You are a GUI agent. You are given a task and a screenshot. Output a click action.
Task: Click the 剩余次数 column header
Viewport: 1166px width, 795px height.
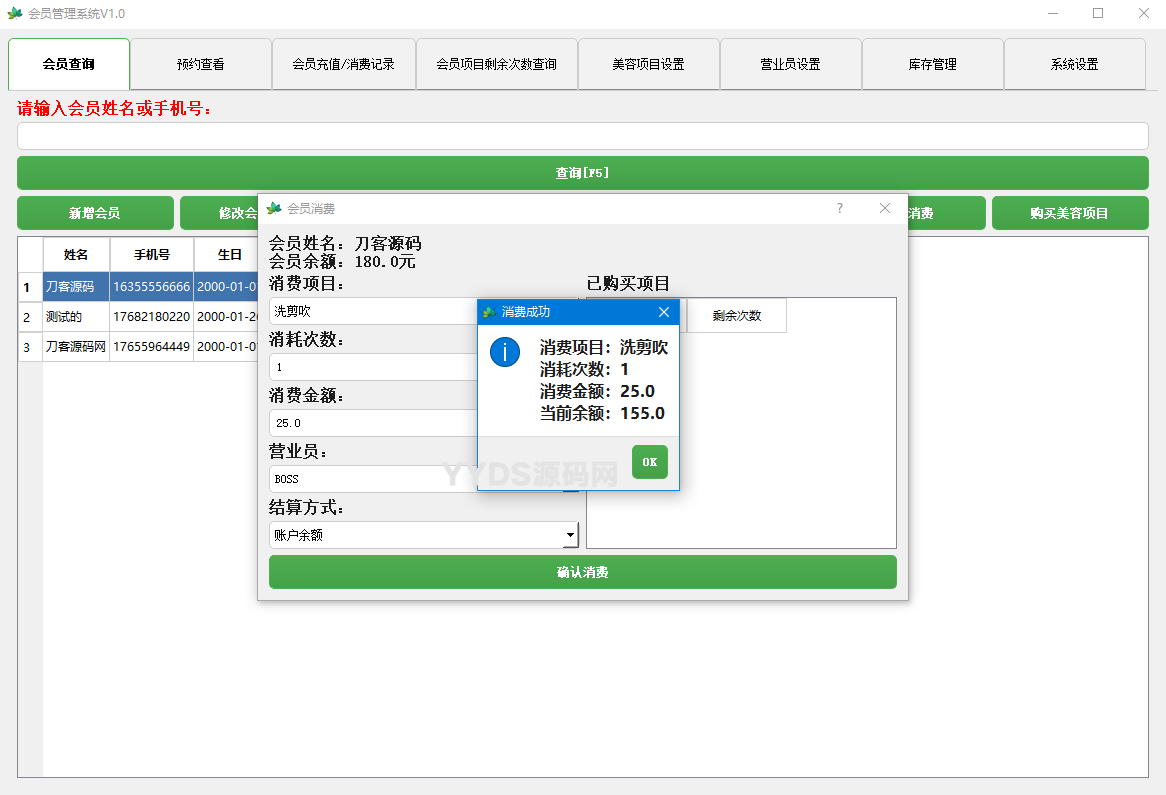(737, 315)
